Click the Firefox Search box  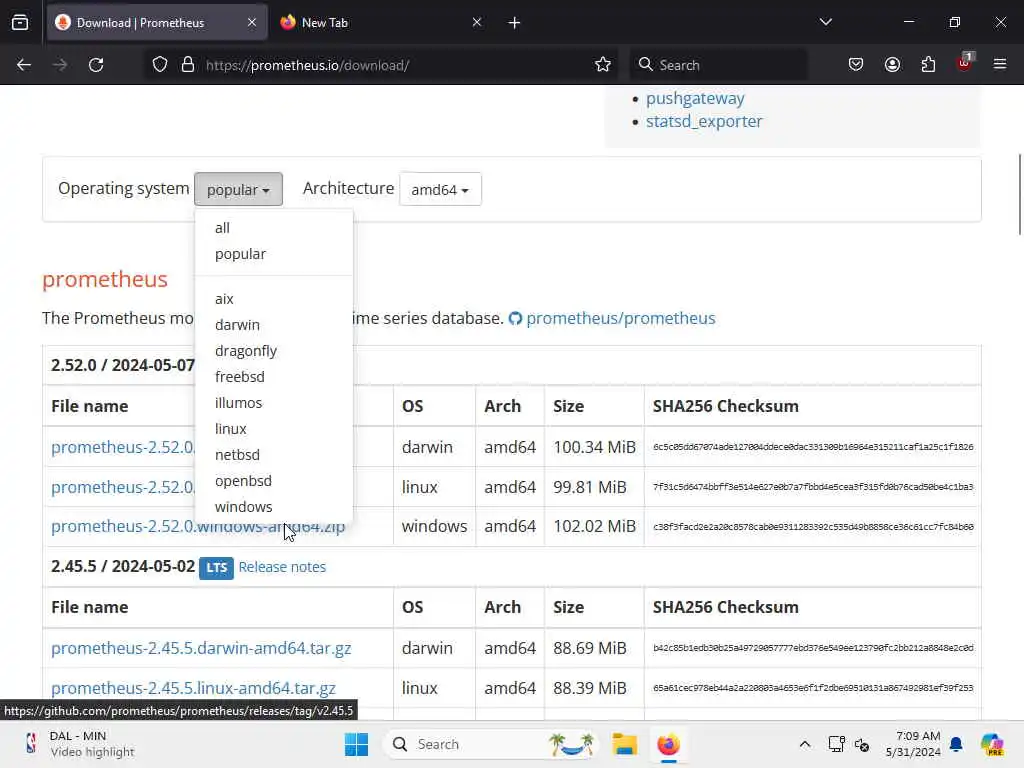718,65
